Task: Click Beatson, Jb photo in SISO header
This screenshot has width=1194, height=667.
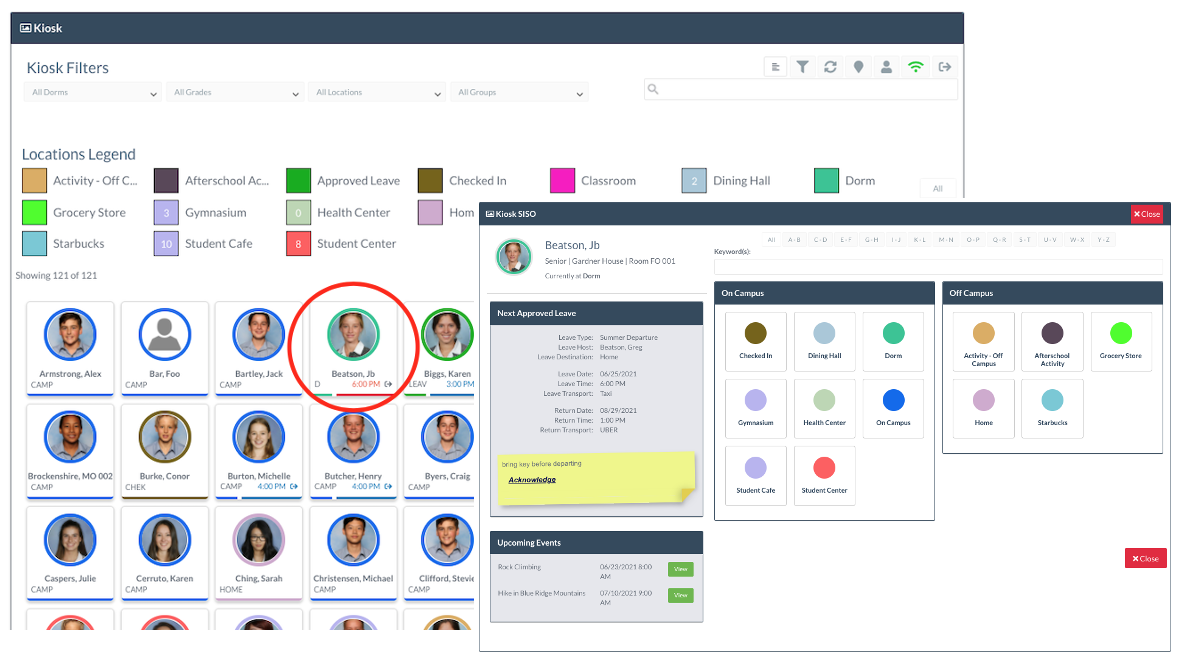Action: pos(513,257)
